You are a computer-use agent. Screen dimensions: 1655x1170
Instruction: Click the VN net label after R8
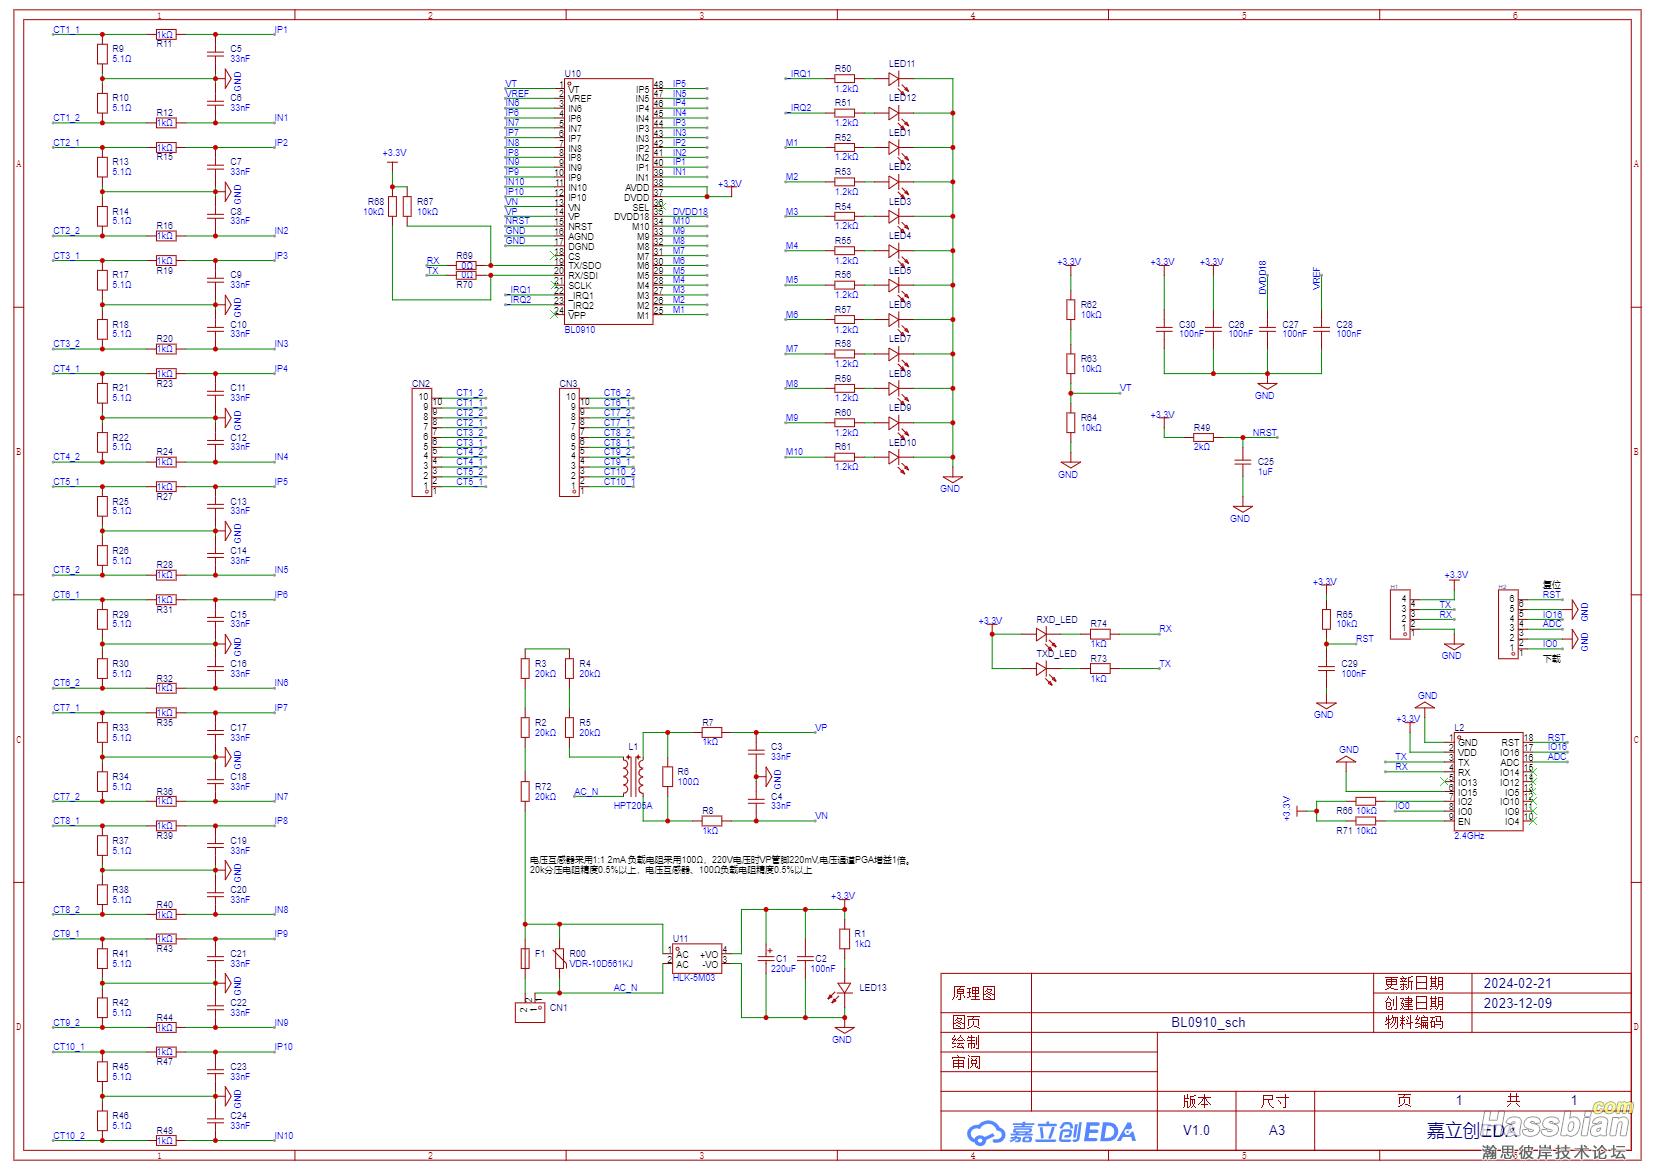coord(821,816)
